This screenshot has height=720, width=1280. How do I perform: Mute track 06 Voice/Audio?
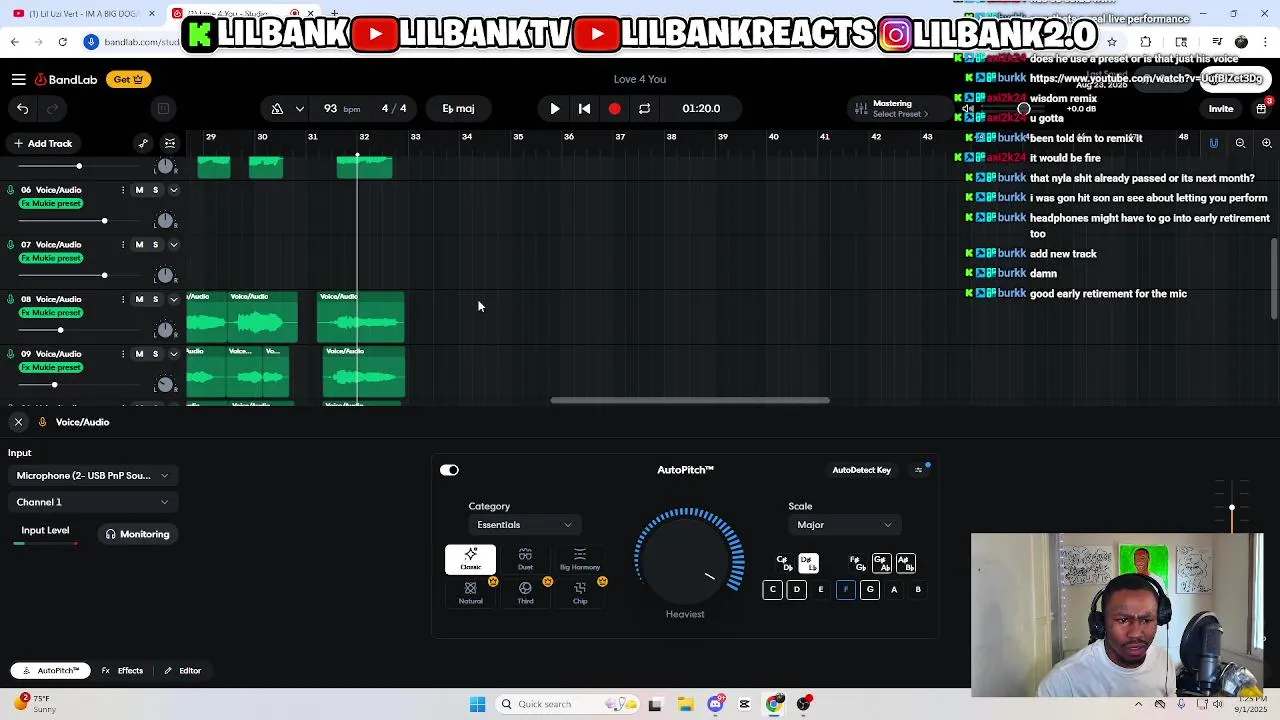(x=139, y=190)
